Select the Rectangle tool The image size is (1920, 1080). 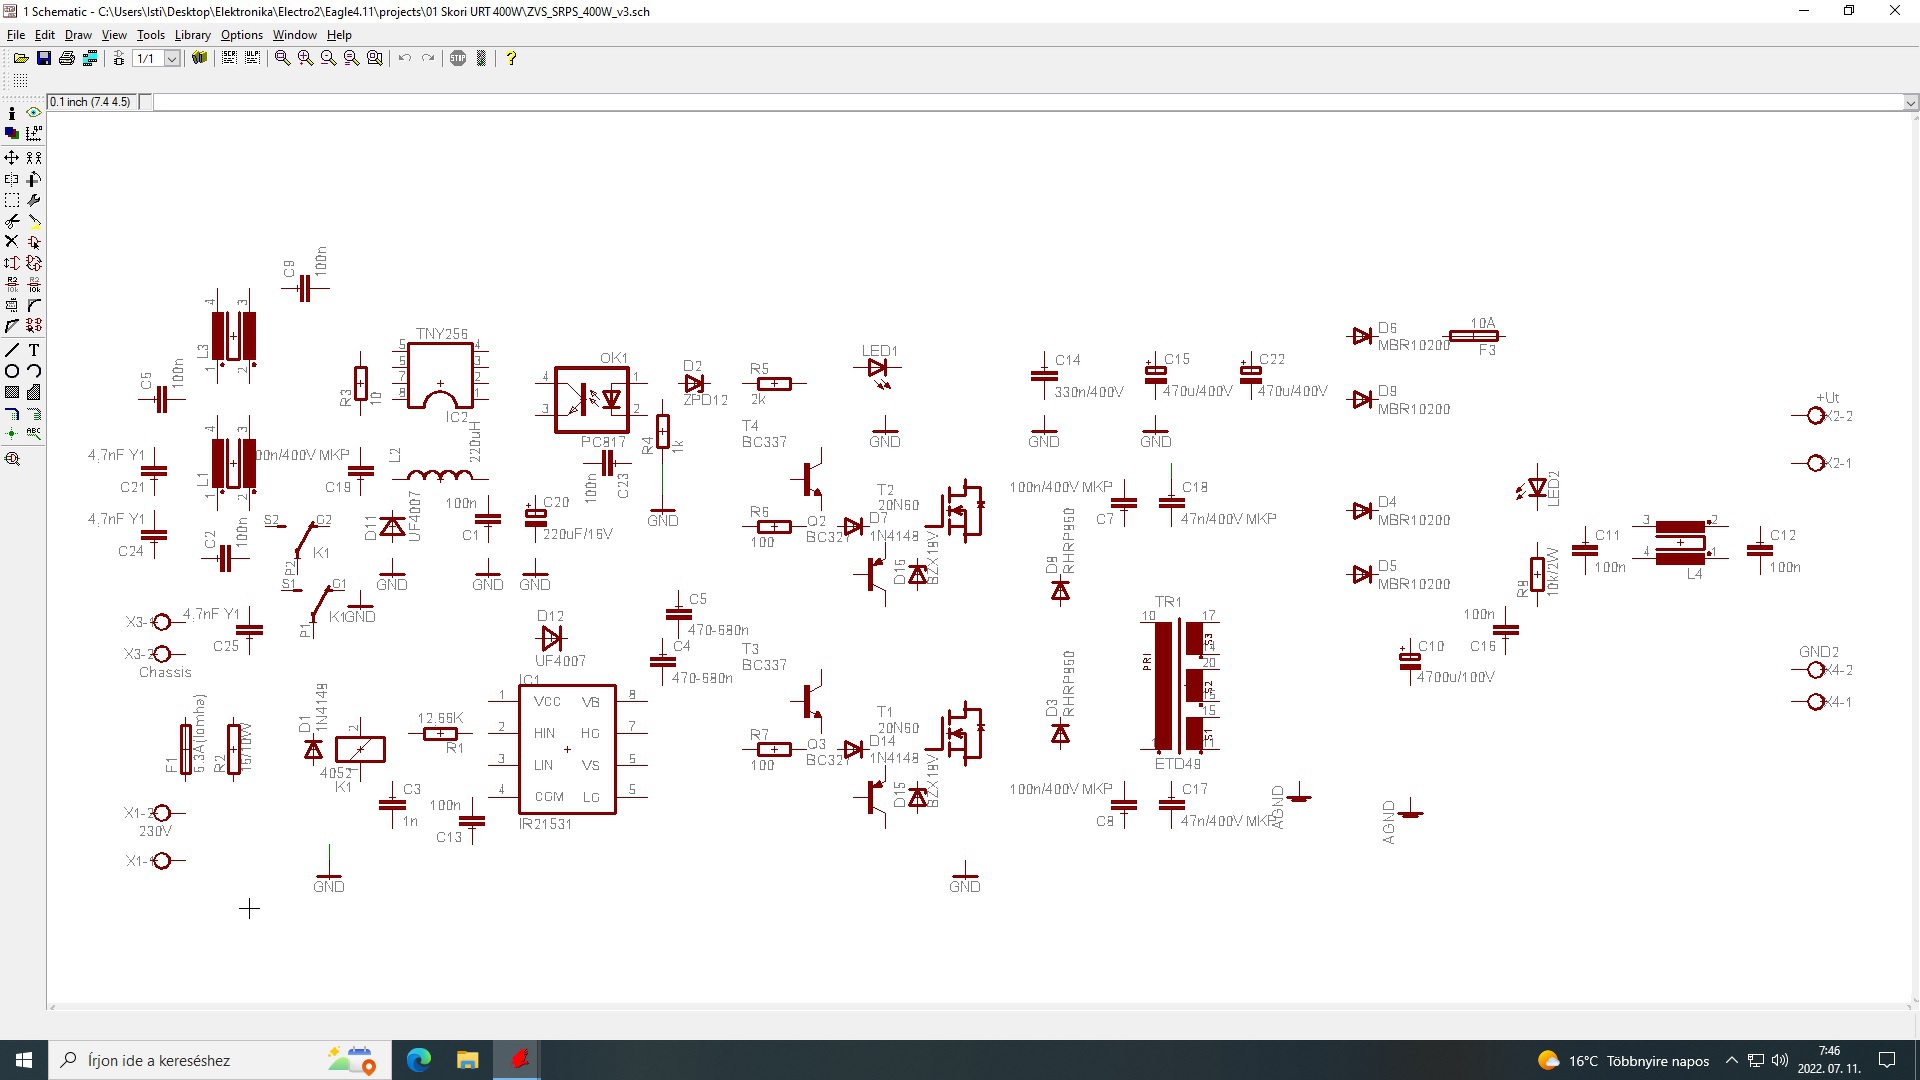pyautogui.click(x=12, y=392)
